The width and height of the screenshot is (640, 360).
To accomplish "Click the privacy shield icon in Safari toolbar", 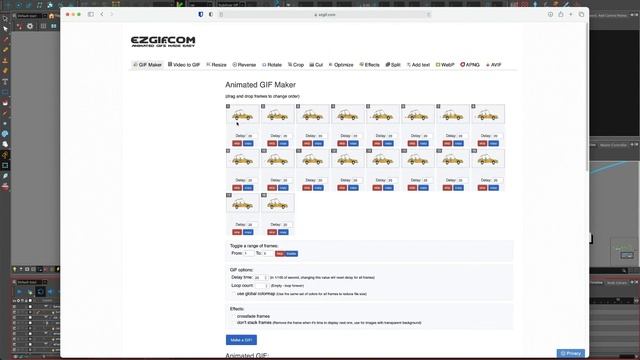I will click(200, 14).
